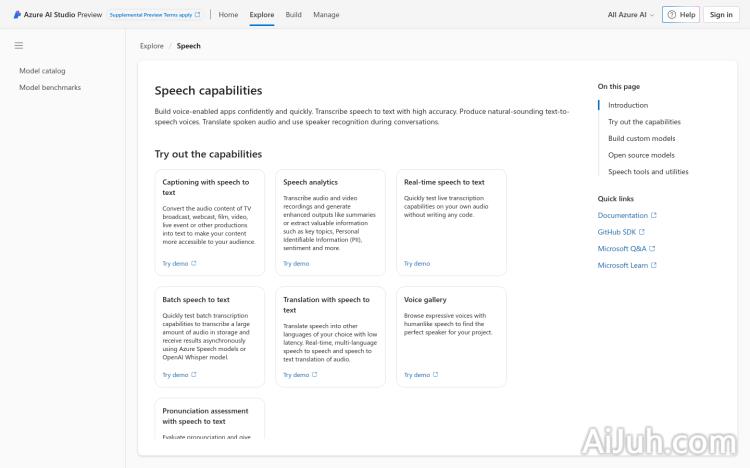The width and height of the screenshot is (750, 468).
Task: Go to the Home tab
Action: click(x=228, y=15)
